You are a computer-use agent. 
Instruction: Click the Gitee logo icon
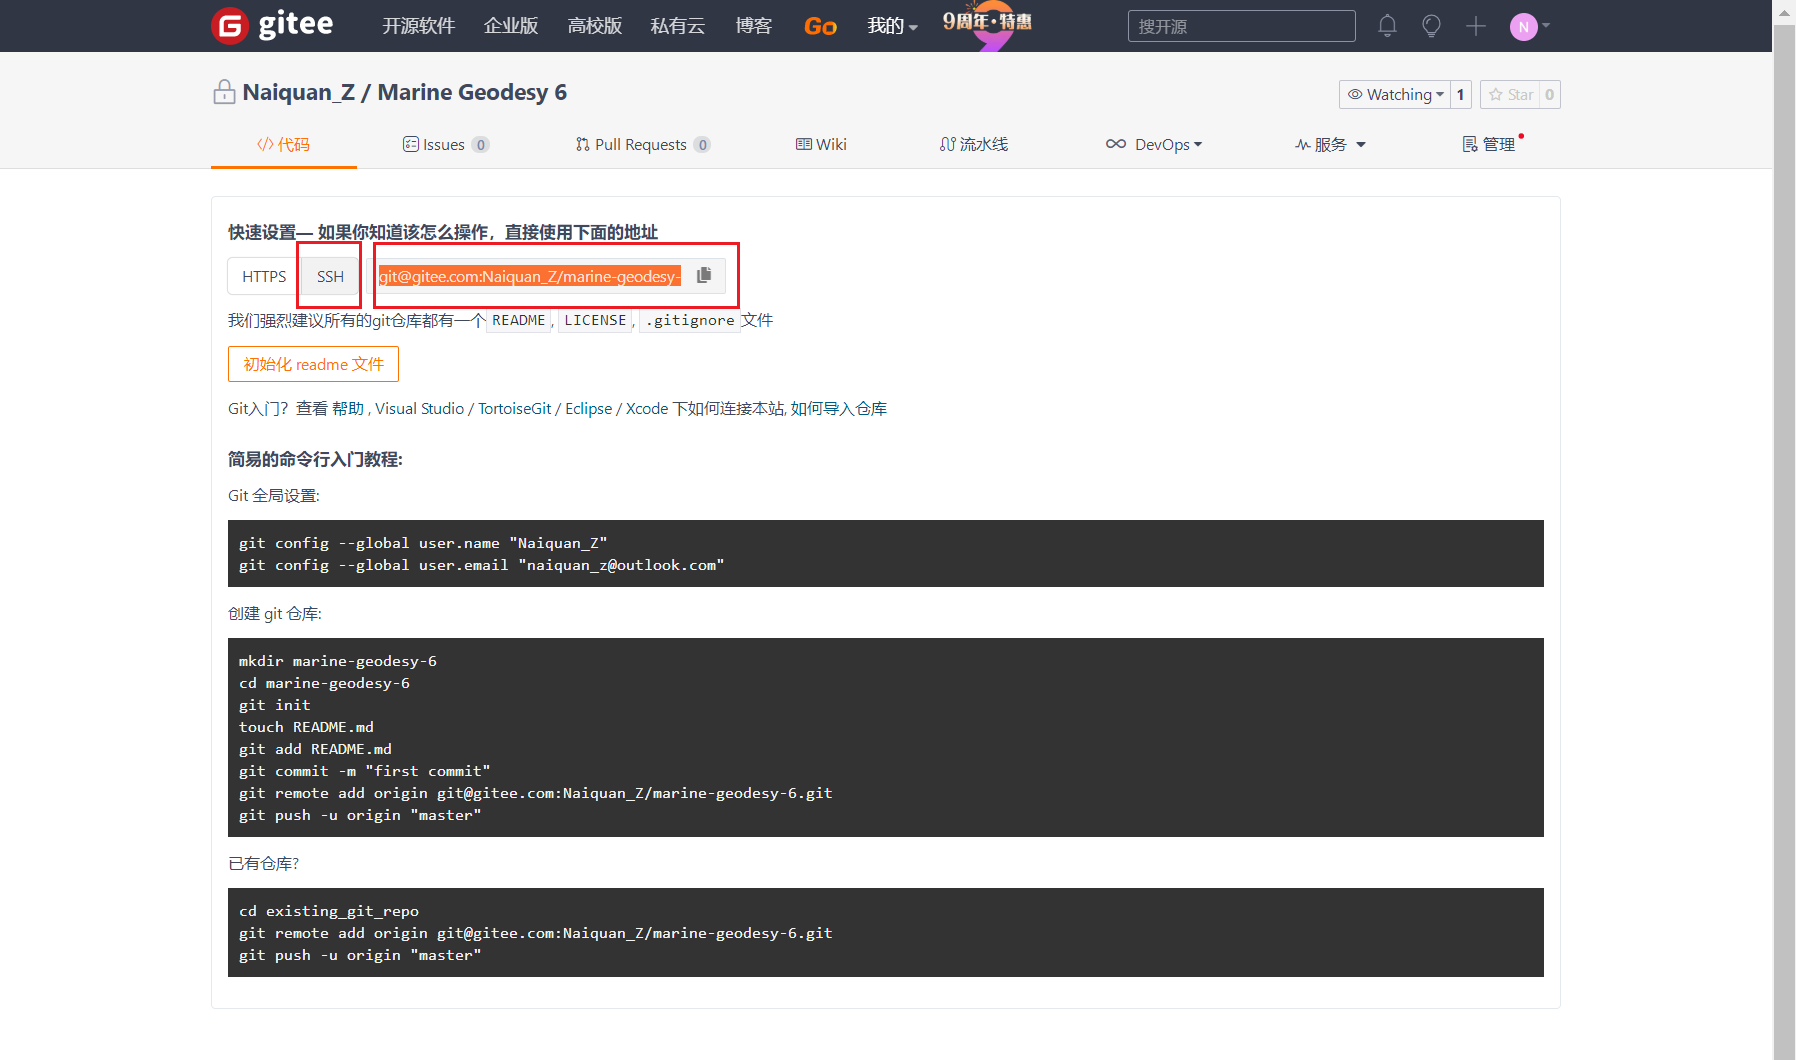pyautogui.click(x=230, y=26)
